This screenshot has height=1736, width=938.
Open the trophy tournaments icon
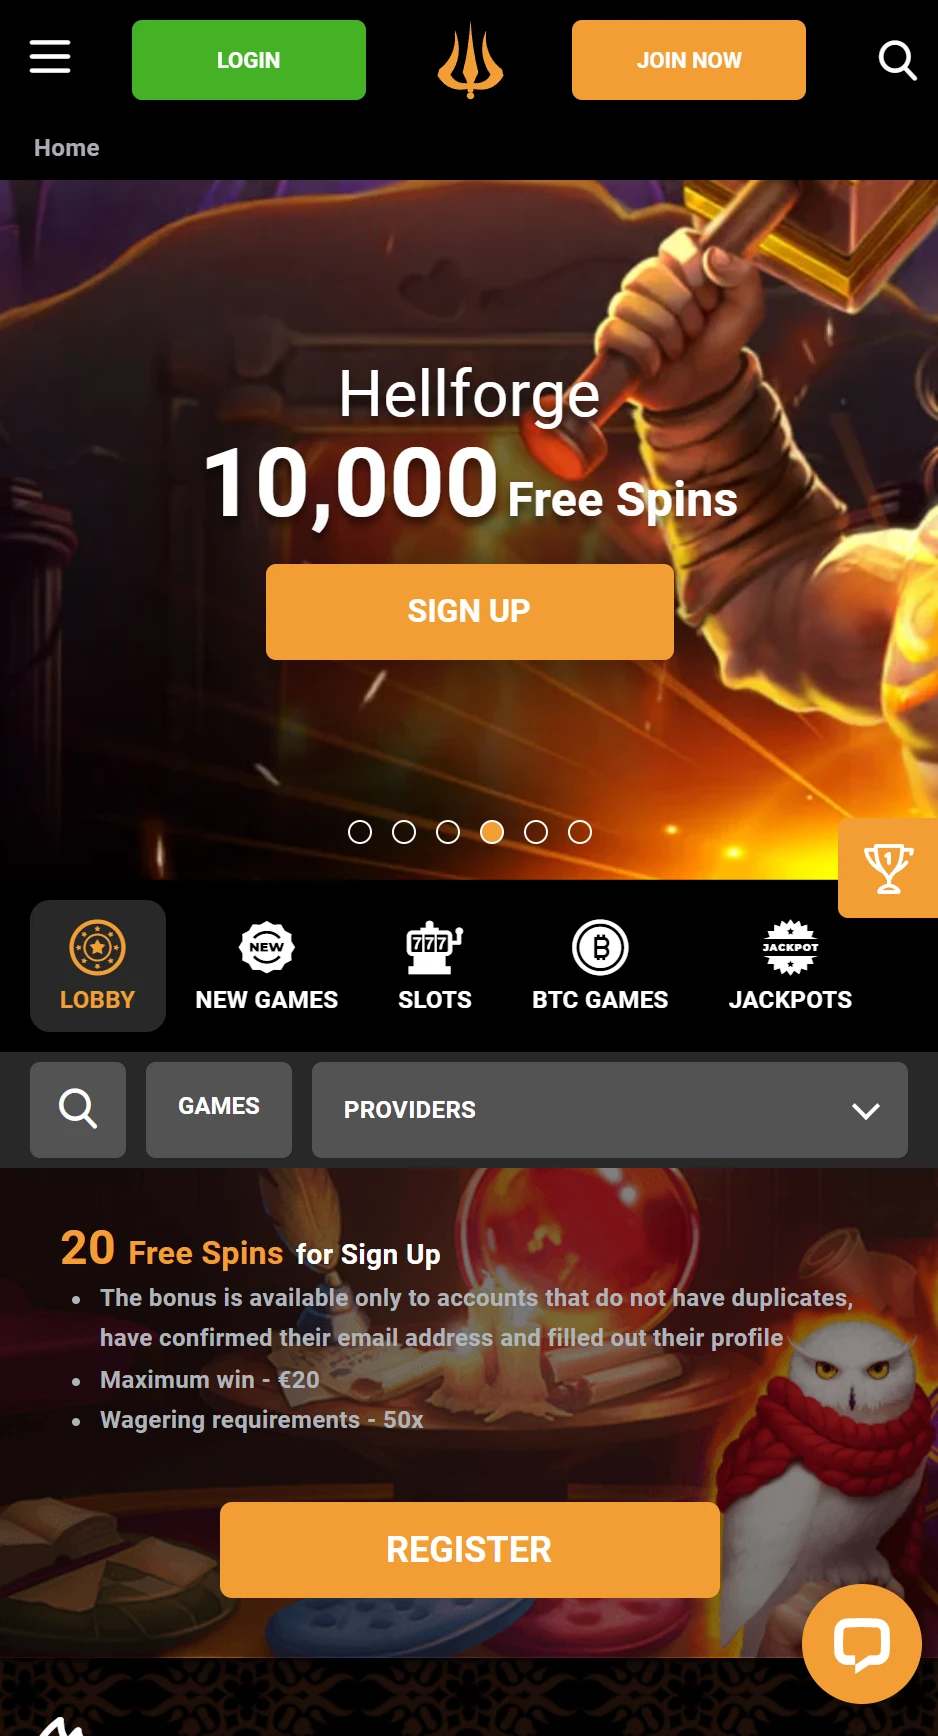pyautogui.click(x=888, y=868)
